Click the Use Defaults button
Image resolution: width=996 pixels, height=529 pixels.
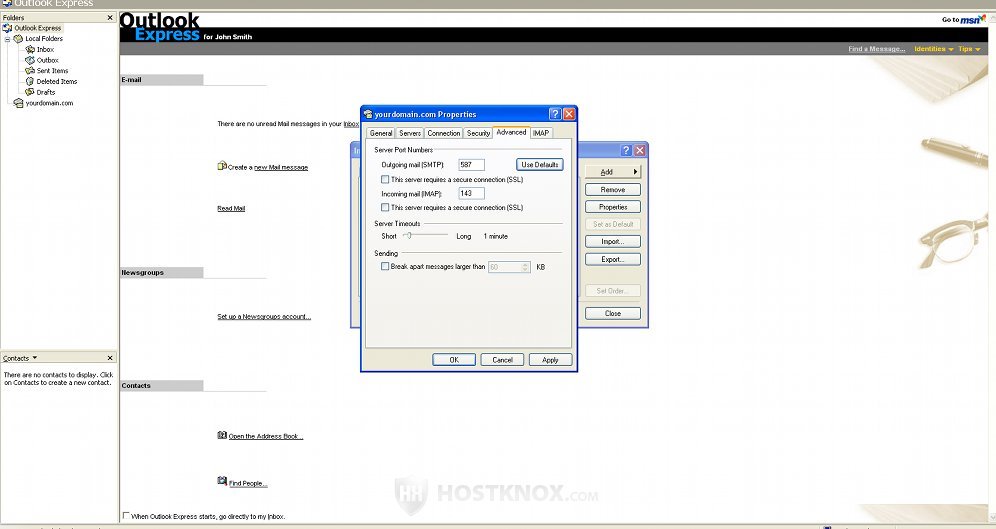coord(539,164)
